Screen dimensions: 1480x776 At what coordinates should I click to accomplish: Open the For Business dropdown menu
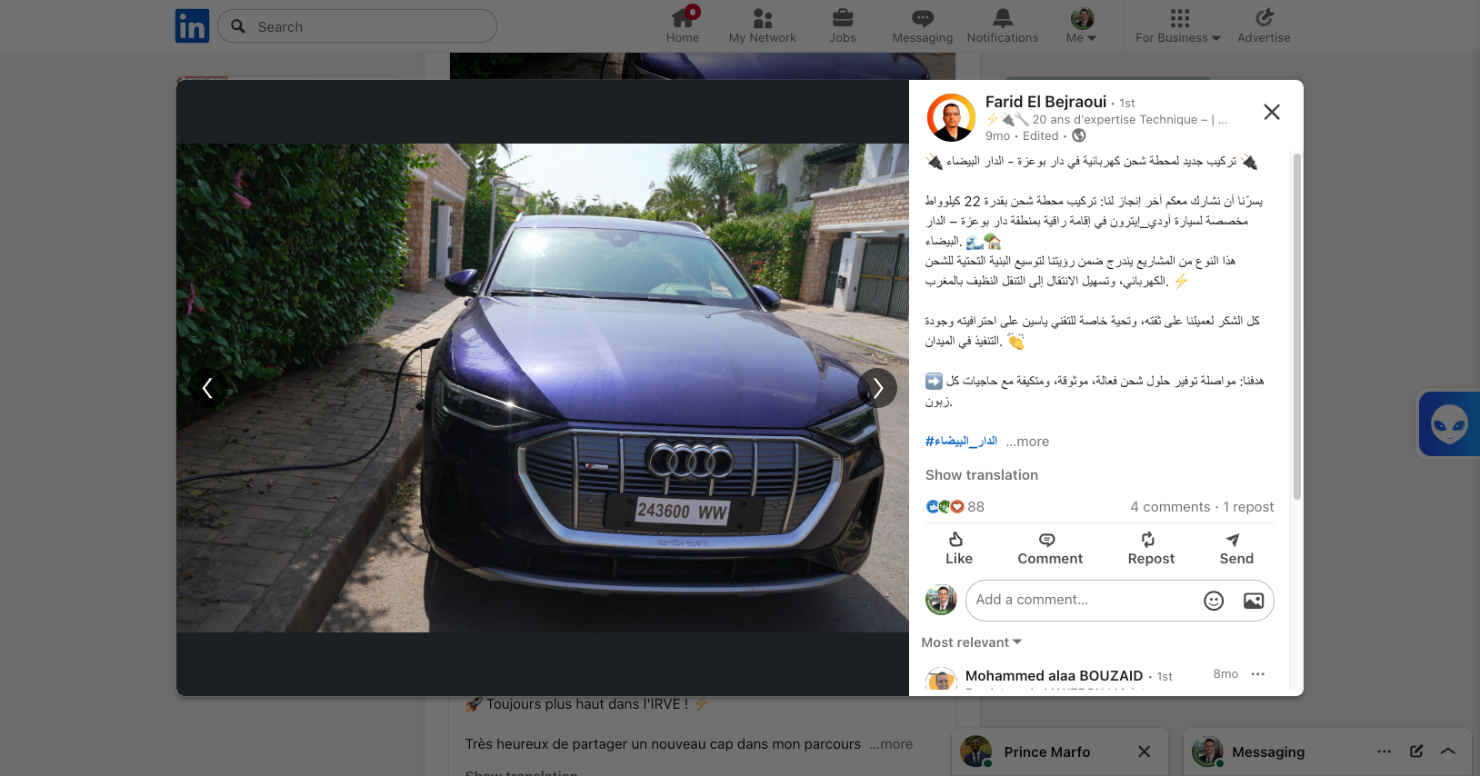(x=1178, y=26)
